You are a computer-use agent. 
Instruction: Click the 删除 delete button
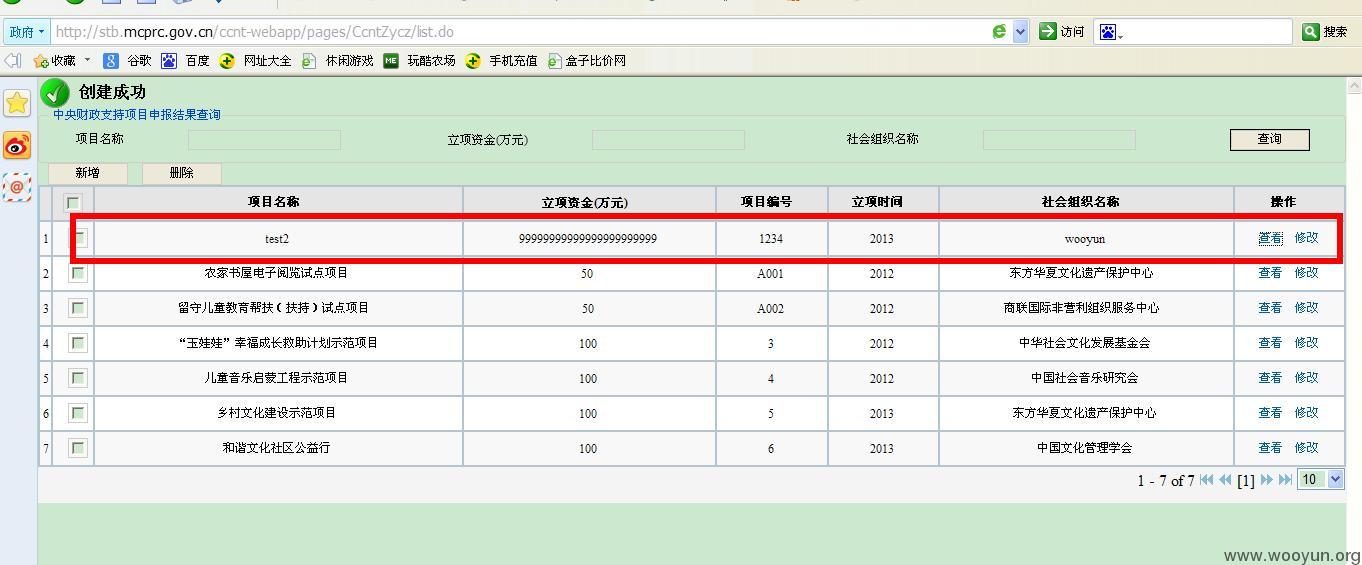click(182, 173)
